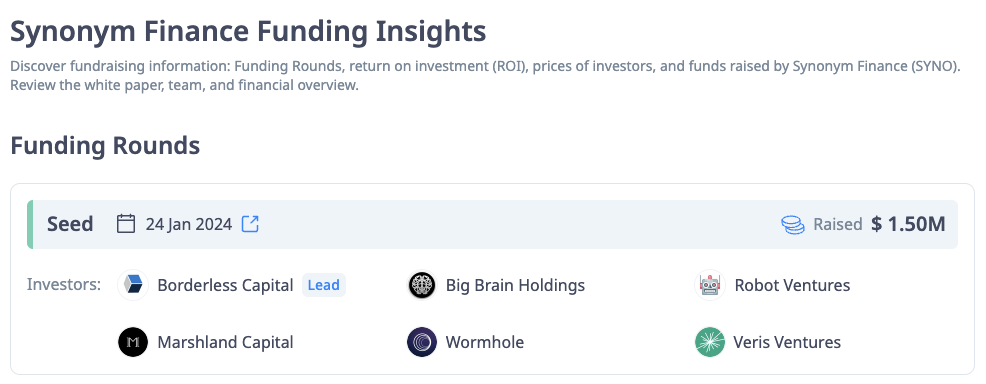Image resolution: width=986 pixels, height=384 pixels.
Task: Click the Borderless Capital logo
Action: pyautogui.click(x=133, y=285)
